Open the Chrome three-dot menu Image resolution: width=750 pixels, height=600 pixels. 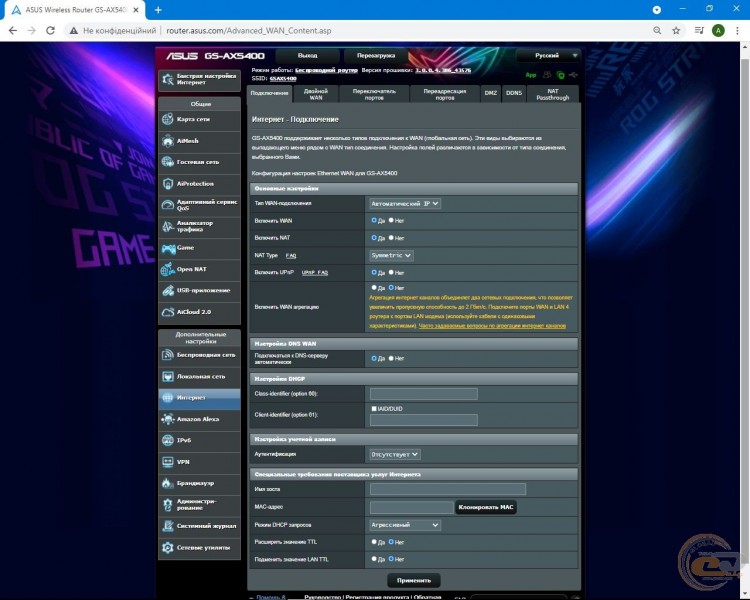pos(737,31)
